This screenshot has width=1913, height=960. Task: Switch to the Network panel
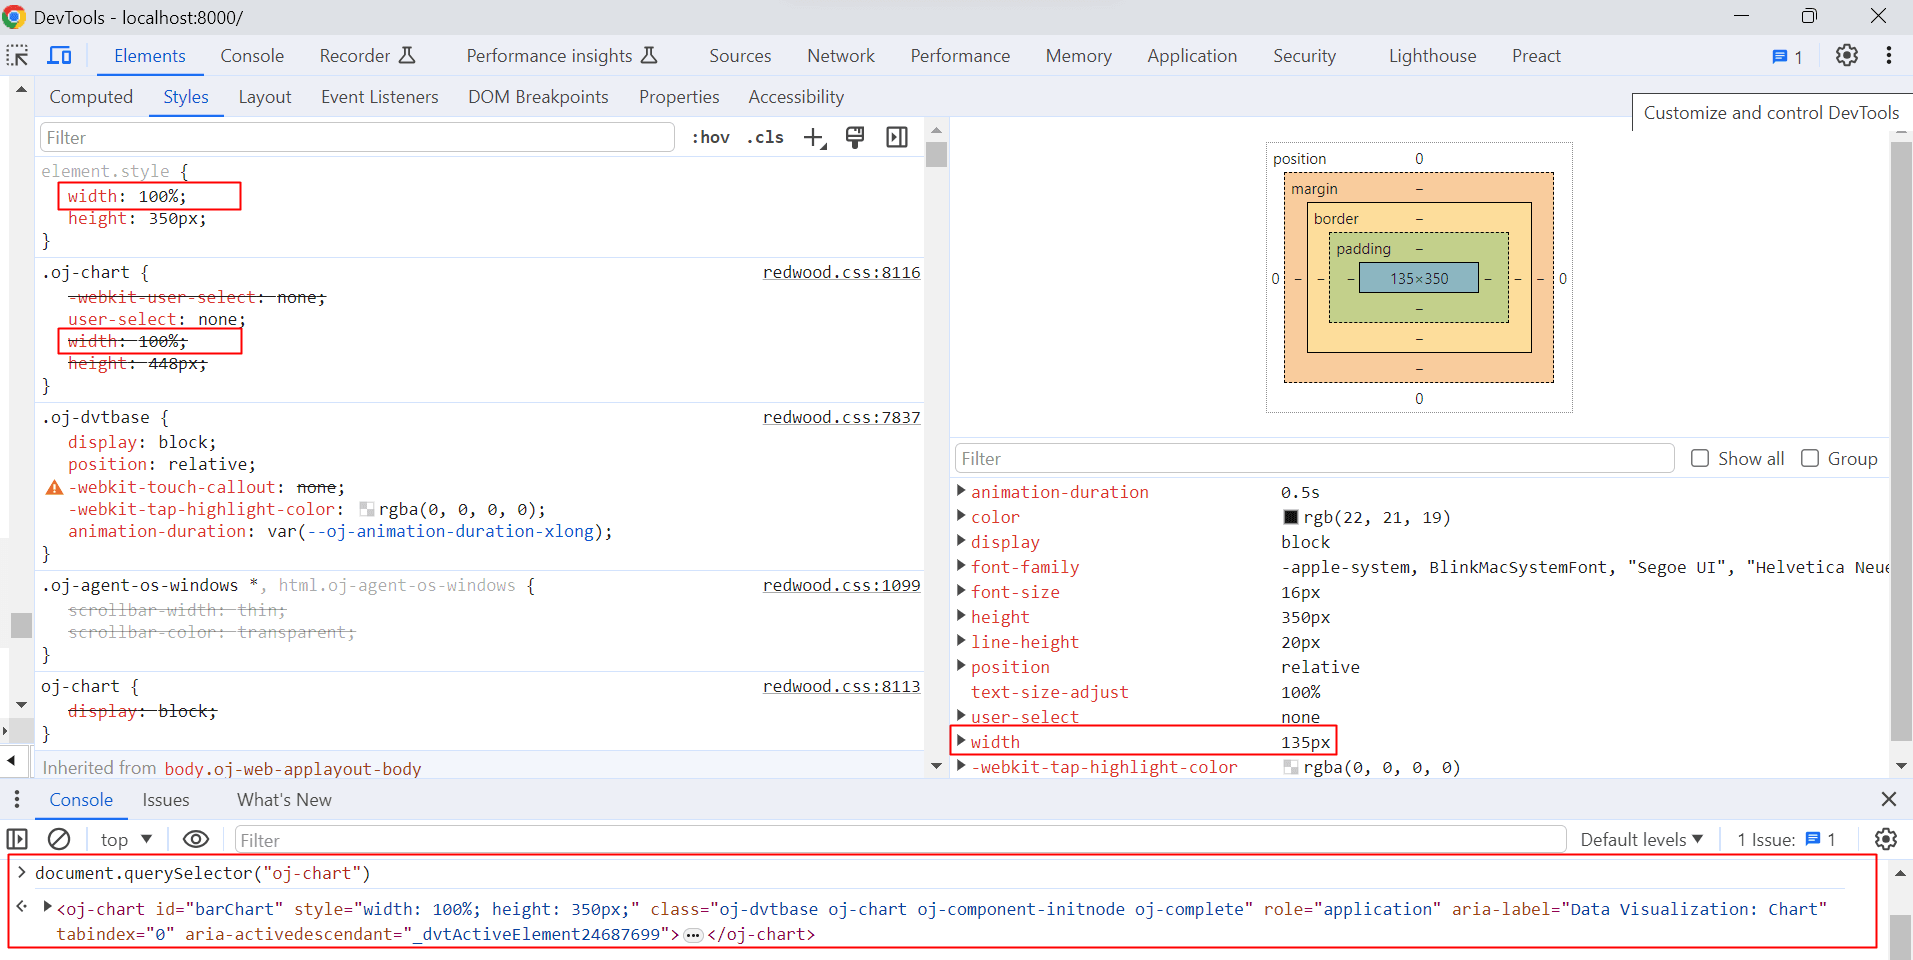(840, 55)
